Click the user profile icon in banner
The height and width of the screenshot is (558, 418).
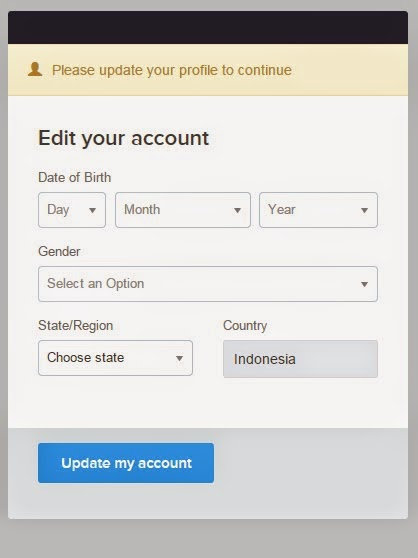click(35, 69)
